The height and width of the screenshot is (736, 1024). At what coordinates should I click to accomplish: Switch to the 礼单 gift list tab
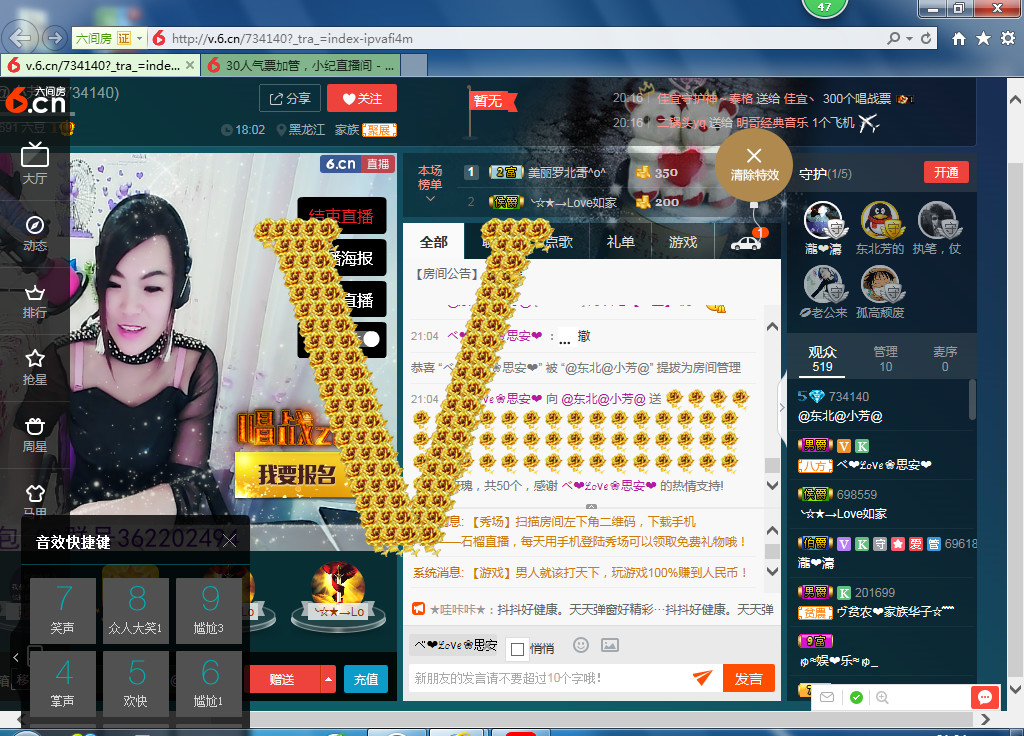coord(620,242)
